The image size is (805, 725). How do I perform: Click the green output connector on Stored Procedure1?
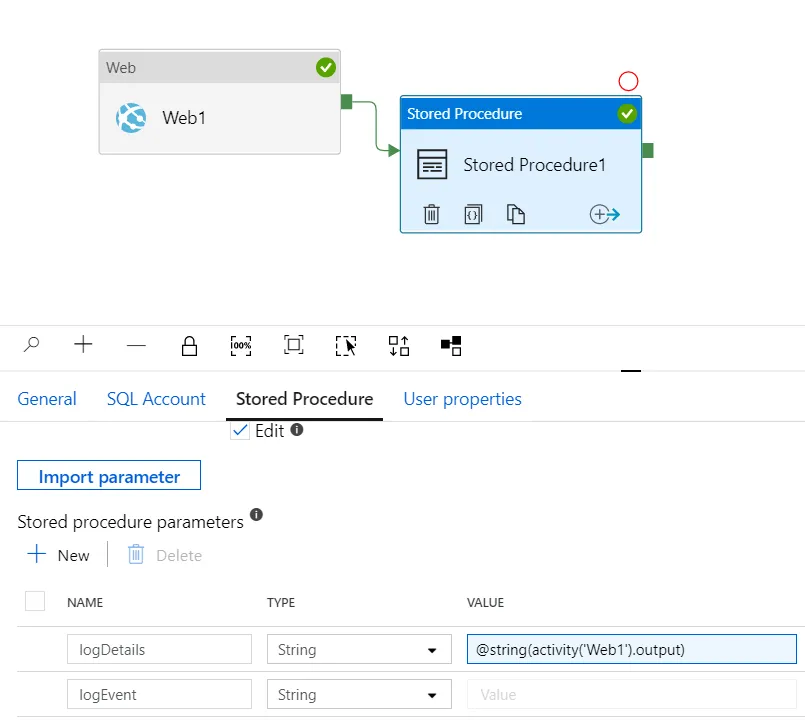coord(648,150)
